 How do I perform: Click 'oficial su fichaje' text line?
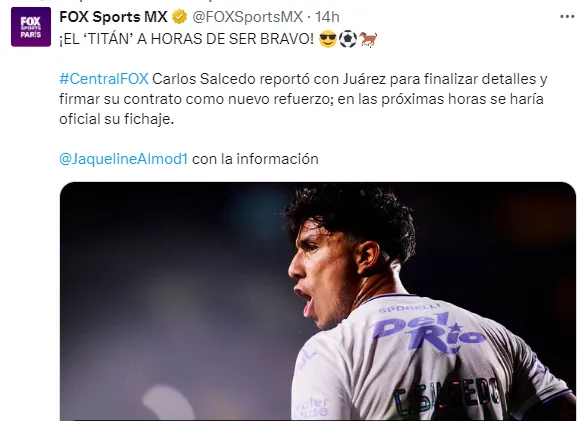coord(116,119)
